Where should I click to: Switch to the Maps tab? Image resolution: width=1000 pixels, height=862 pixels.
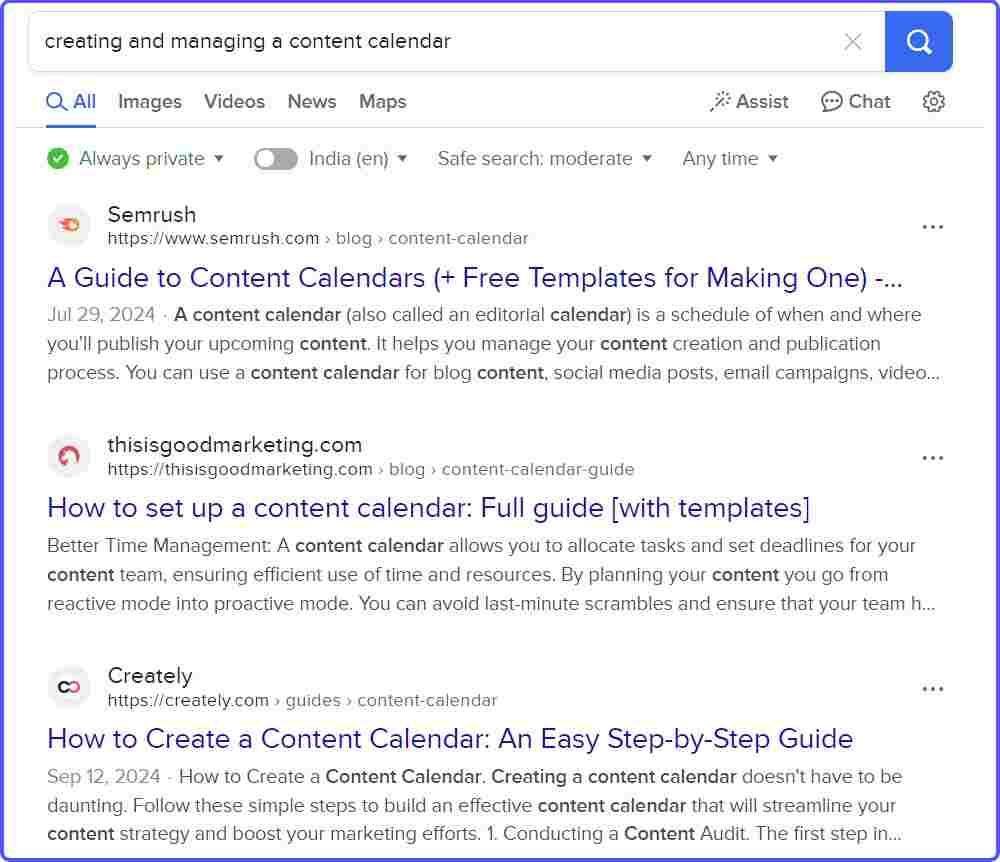tap(383, 101)
